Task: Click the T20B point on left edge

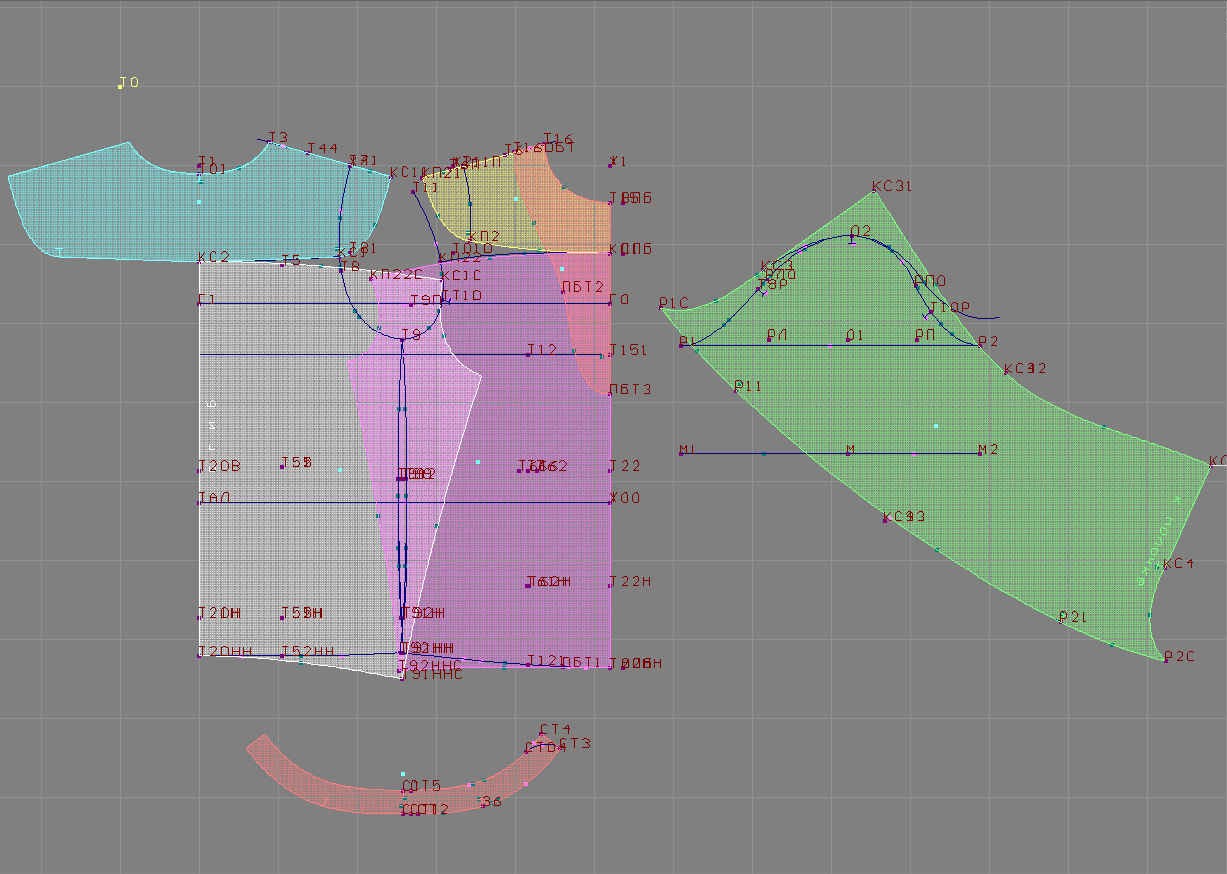Action: (201, 469)
